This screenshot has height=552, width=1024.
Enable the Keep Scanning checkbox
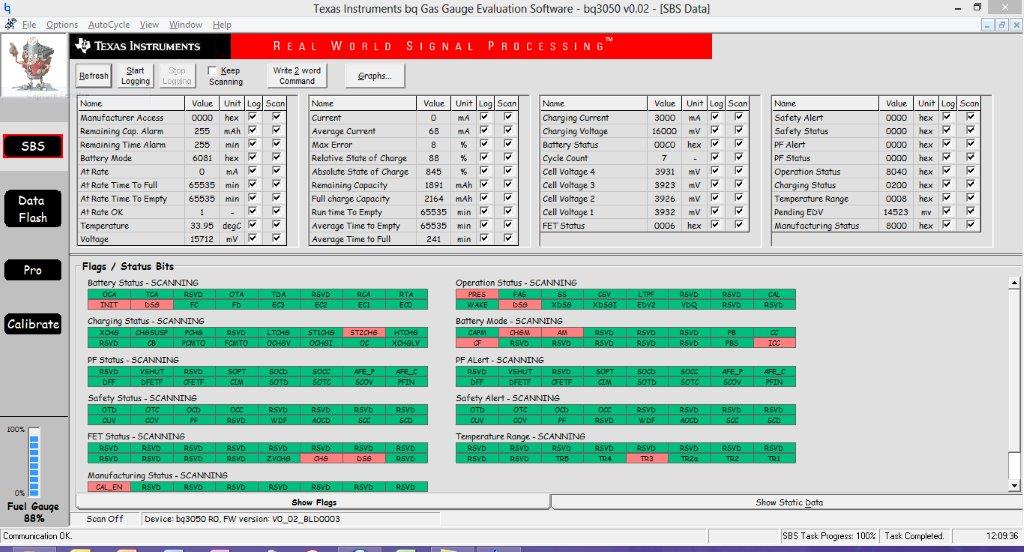click(212, 71)
